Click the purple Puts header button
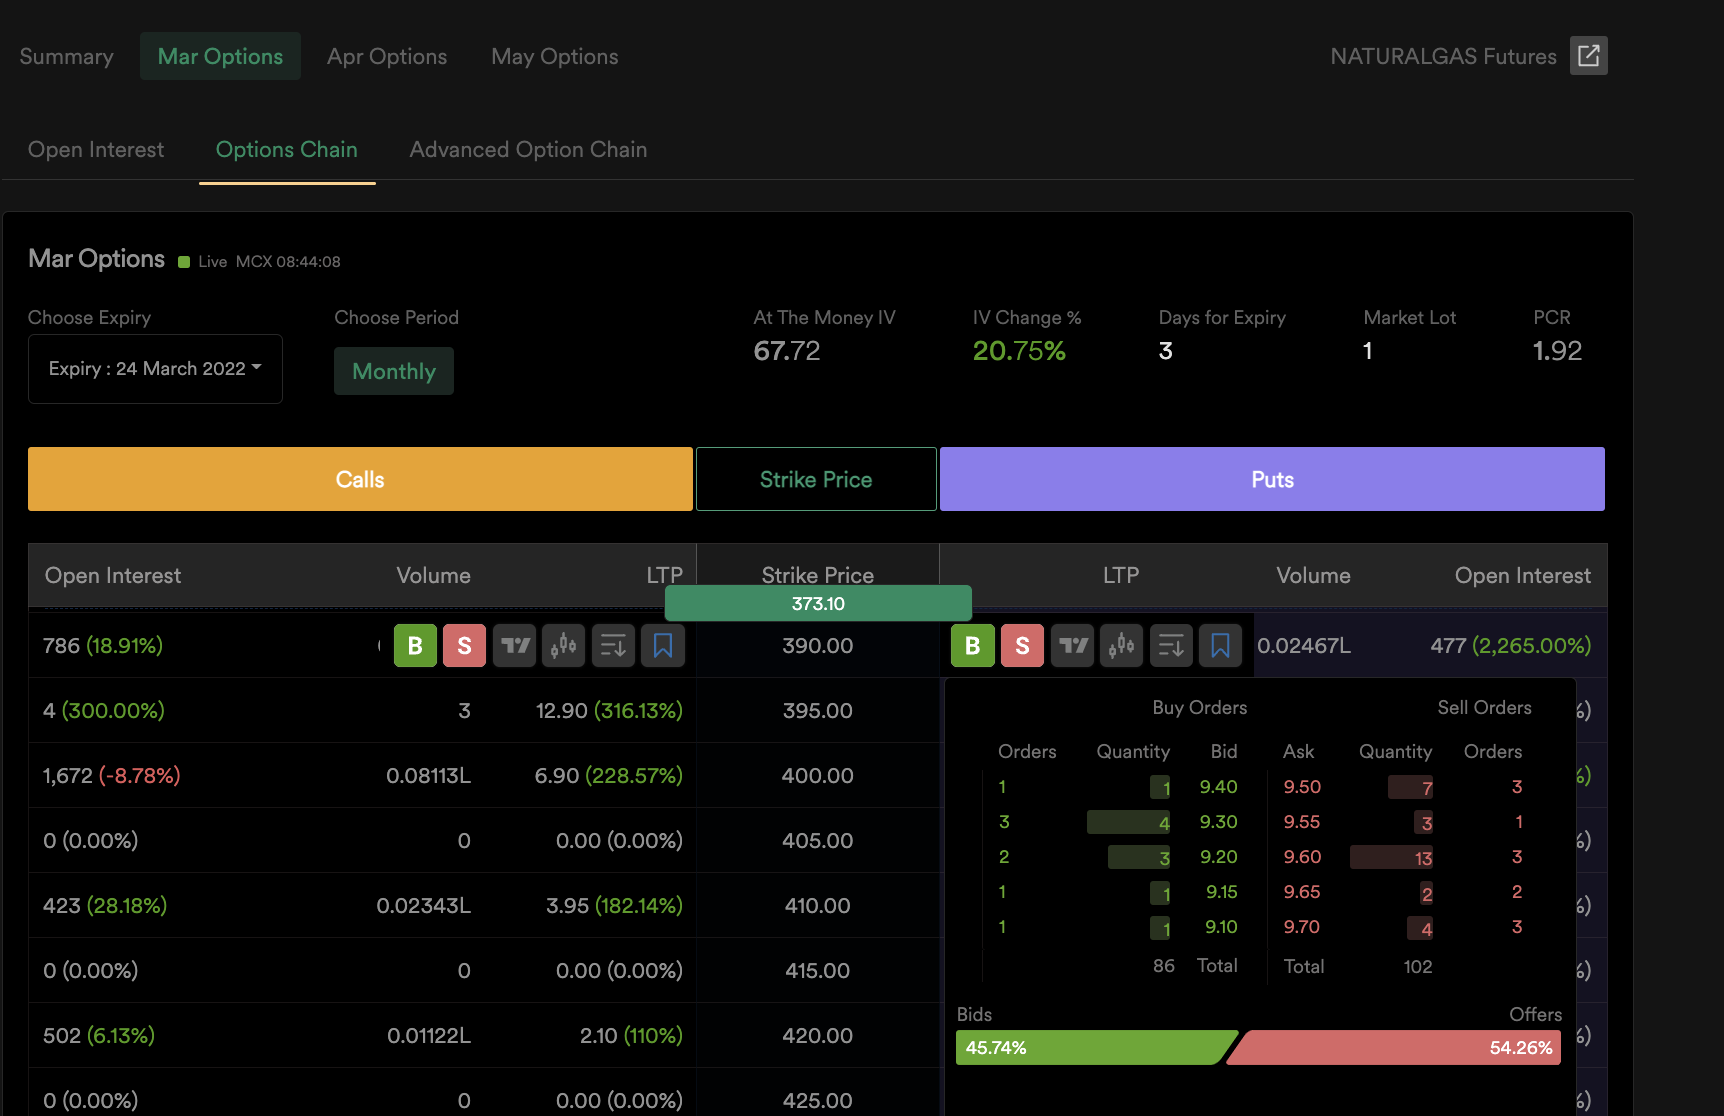Image resolution: width=1724 pixels, height=1116 pixels. pos(1272,479)
